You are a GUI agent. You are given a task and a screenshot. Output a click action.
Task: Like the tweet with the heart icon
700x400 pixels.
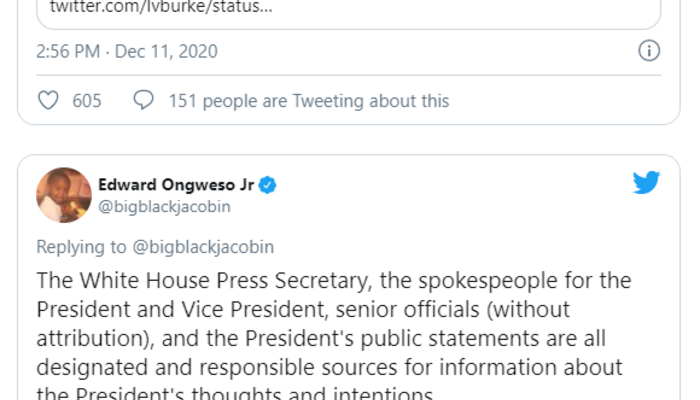48,101
